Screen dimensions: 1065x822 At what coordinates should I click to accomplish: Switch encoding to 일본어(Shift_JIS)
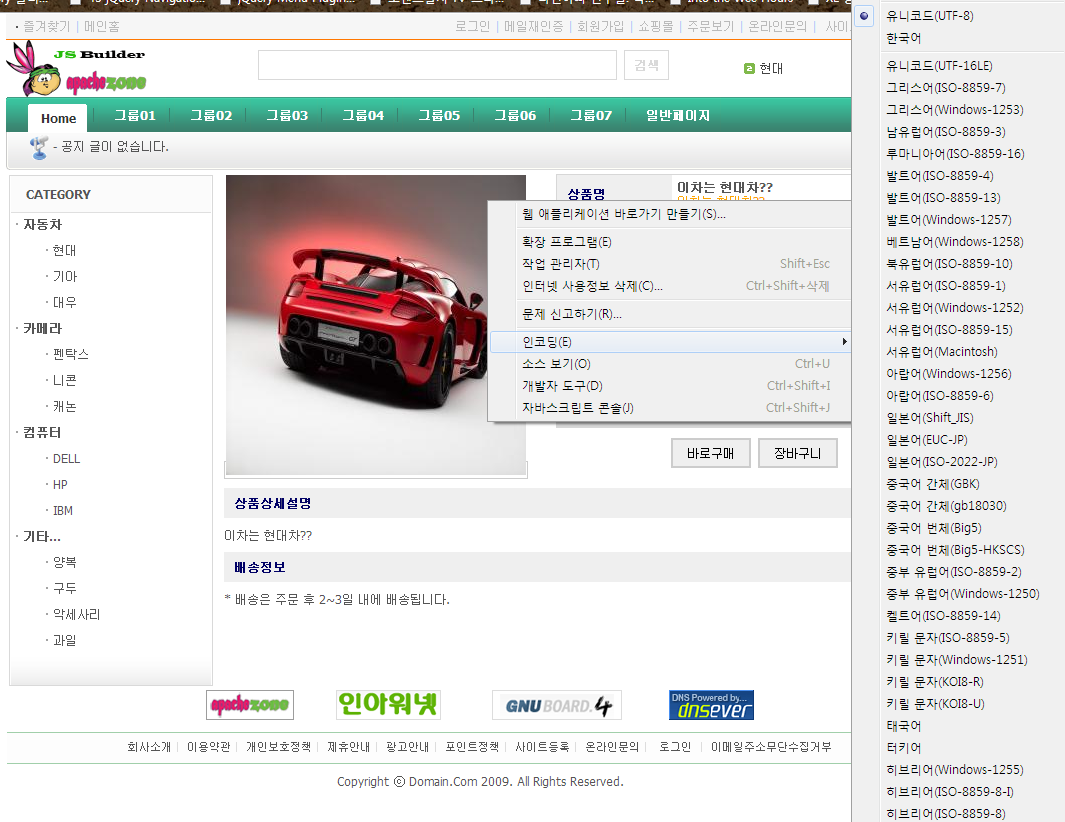point(929,418)
